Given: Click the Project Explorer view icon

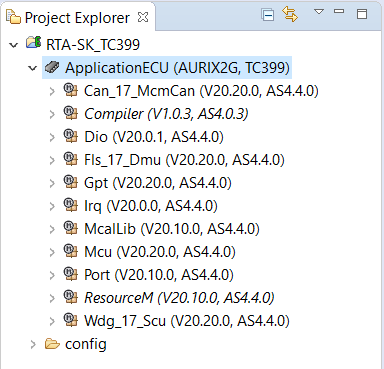Looking at the screenshot, I should coord(14,17).
